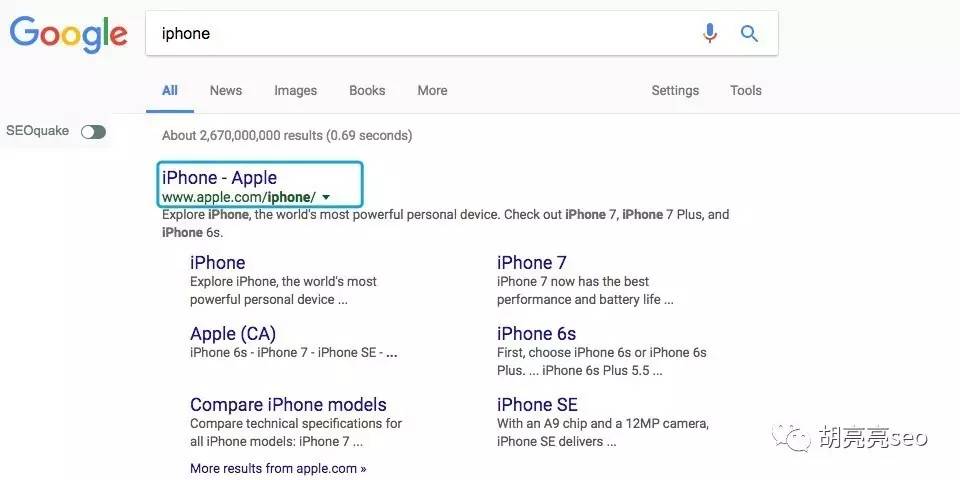This screenshot has height=480, width=960.
Task: Open the iPhone 6s sitelink
Action: point(536,334)
